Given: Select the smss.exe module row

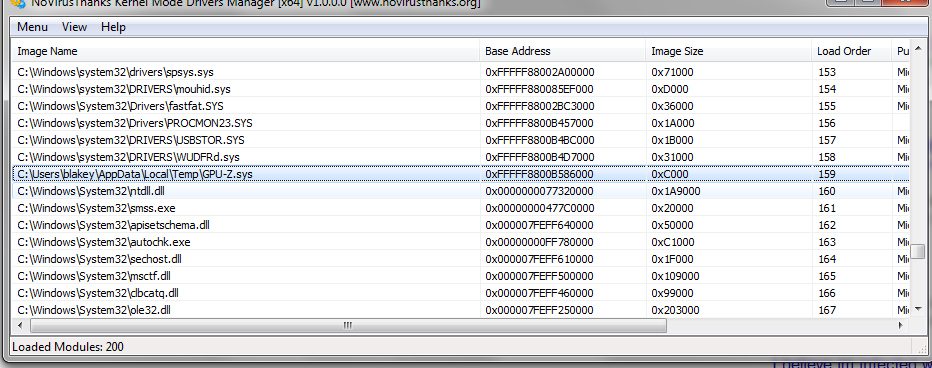Looking at the screenshot, I should (461, 208).
